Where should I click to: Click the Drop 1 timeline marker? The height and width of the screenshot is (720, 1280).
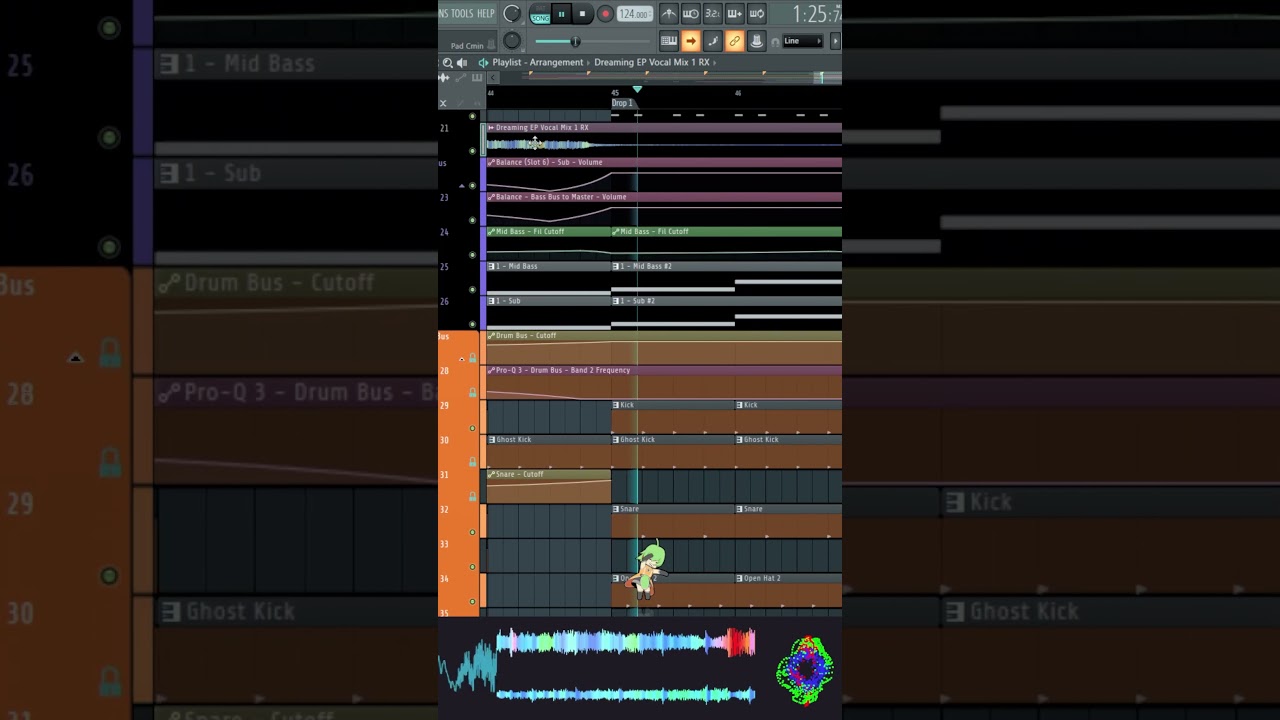pyautogui.click(x=622, y=103)
